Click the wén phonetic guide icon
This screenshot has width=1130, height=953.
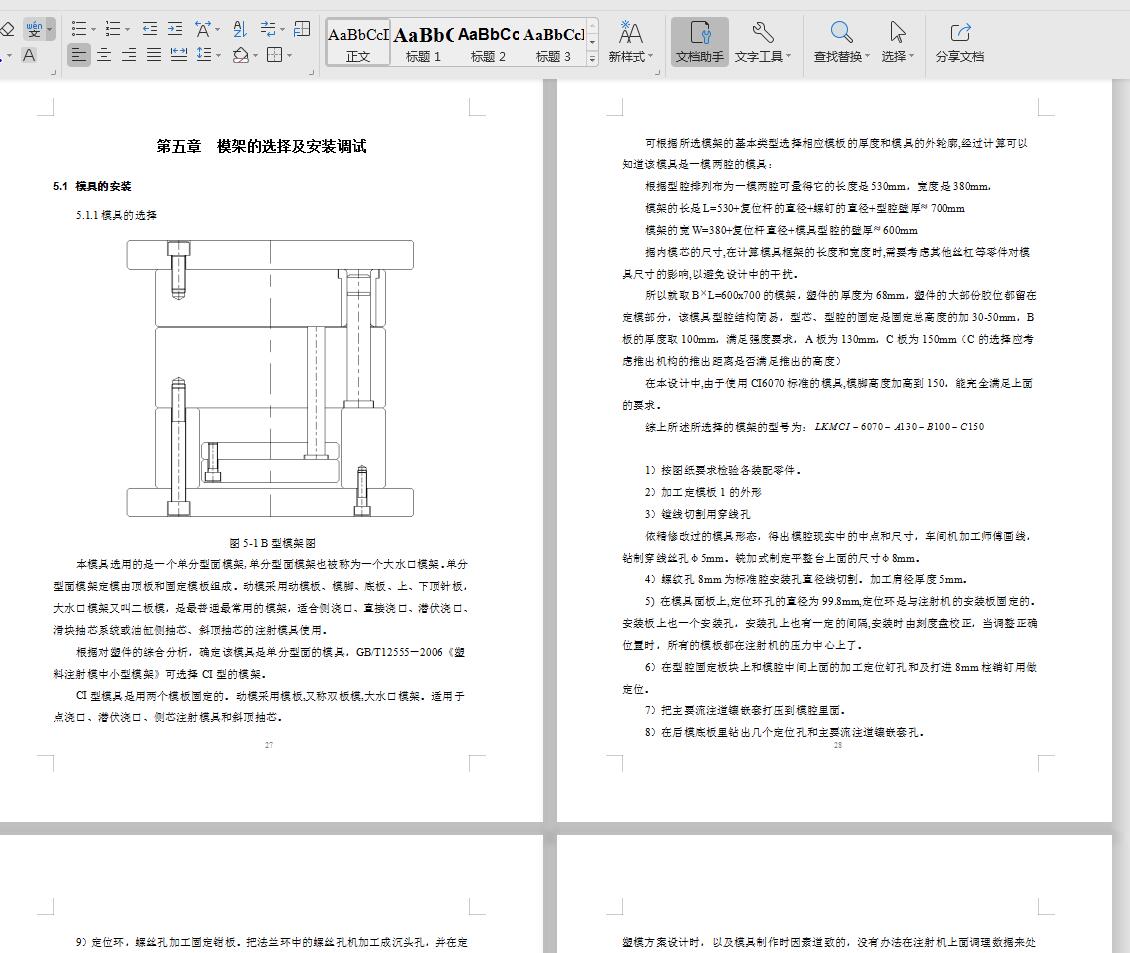coord(34,30)
